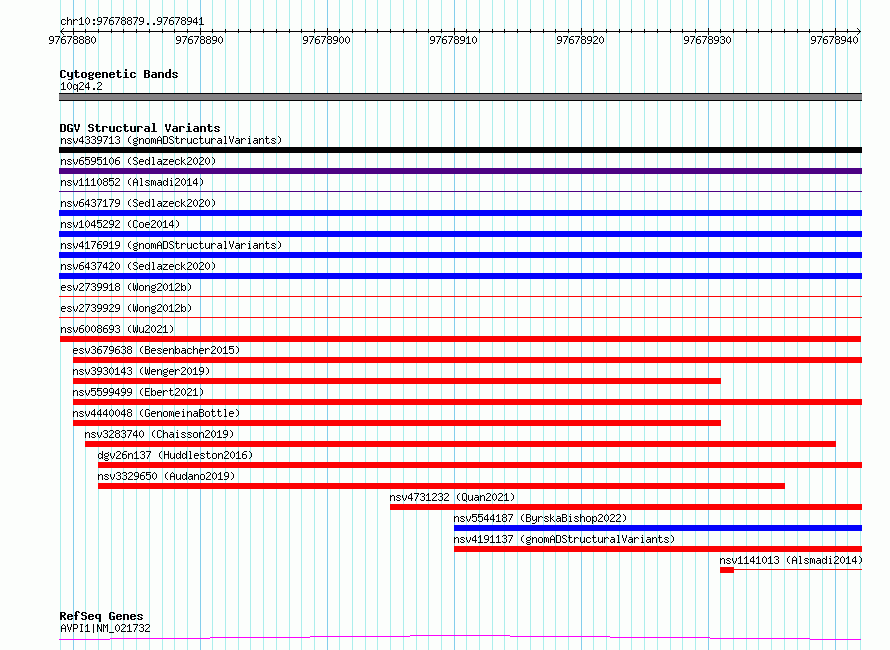Select the blue nsv5544187 variant bar
The width and height of the screenshot is (890, 650).
(x=658, y=528)
